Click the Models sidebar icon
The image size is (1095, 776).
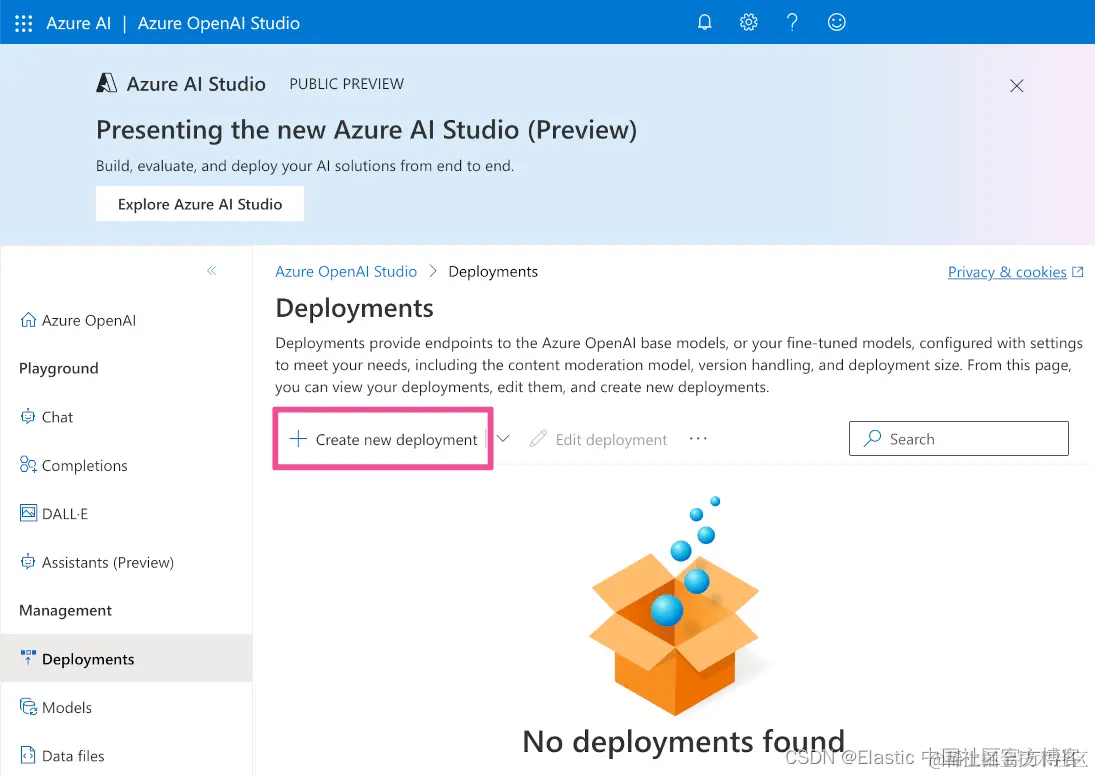28,707
